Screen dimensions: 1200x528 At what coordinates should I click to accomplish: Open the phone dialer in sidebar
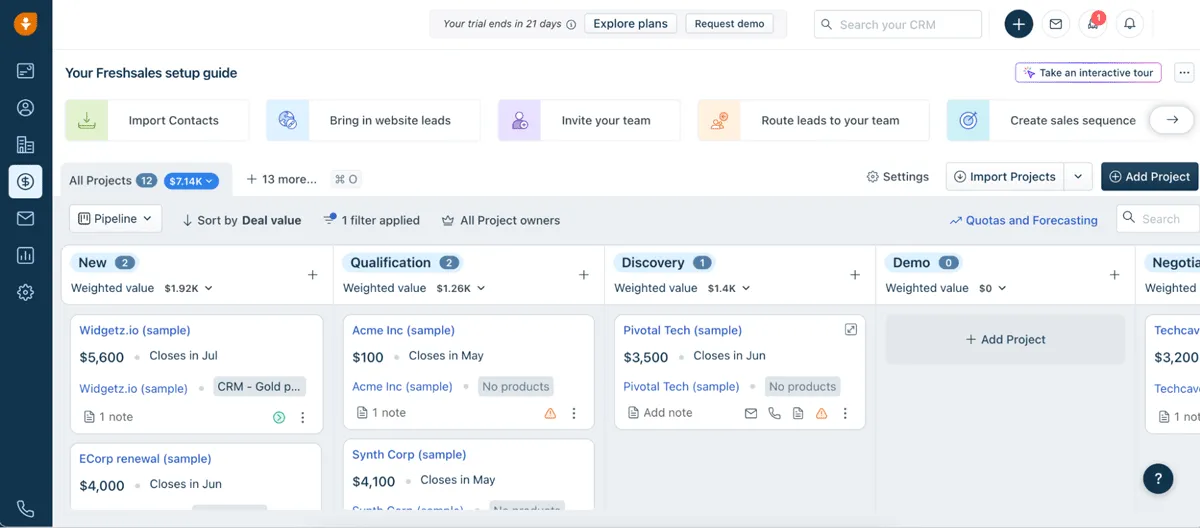(25, 509)
